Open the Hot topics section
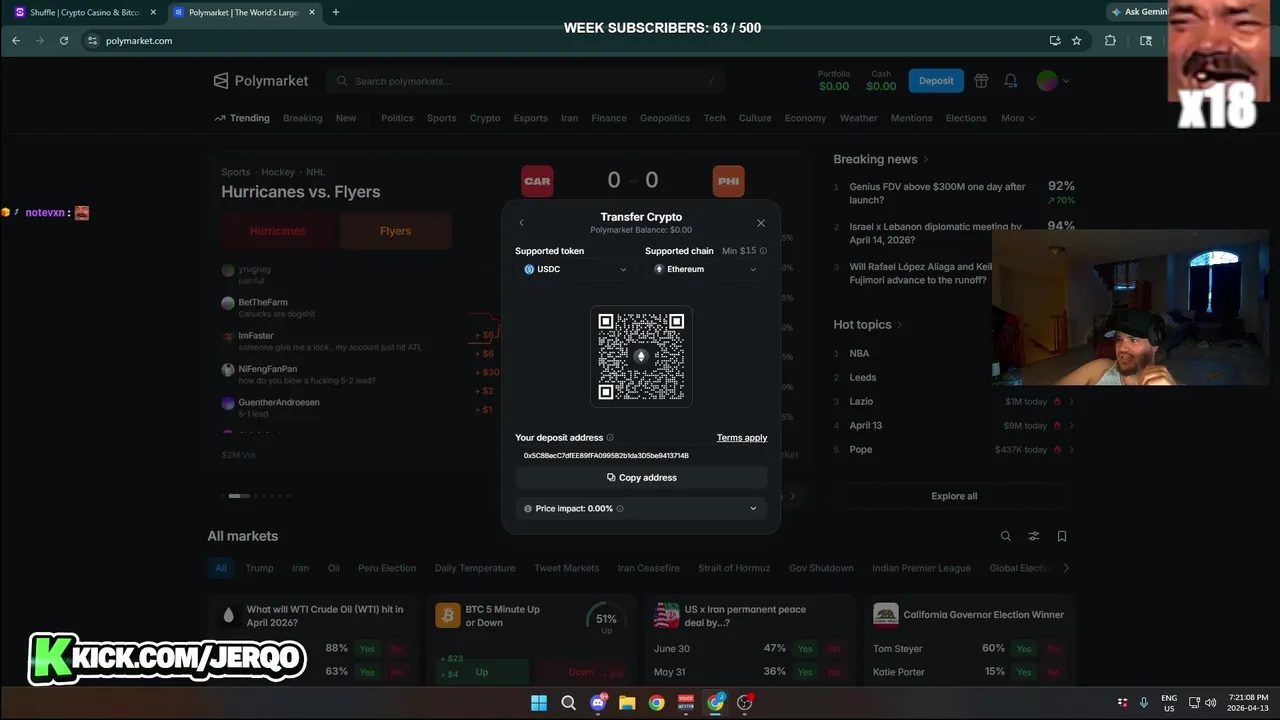This screenshot has width=1280, height=720. tap(868, 324)
